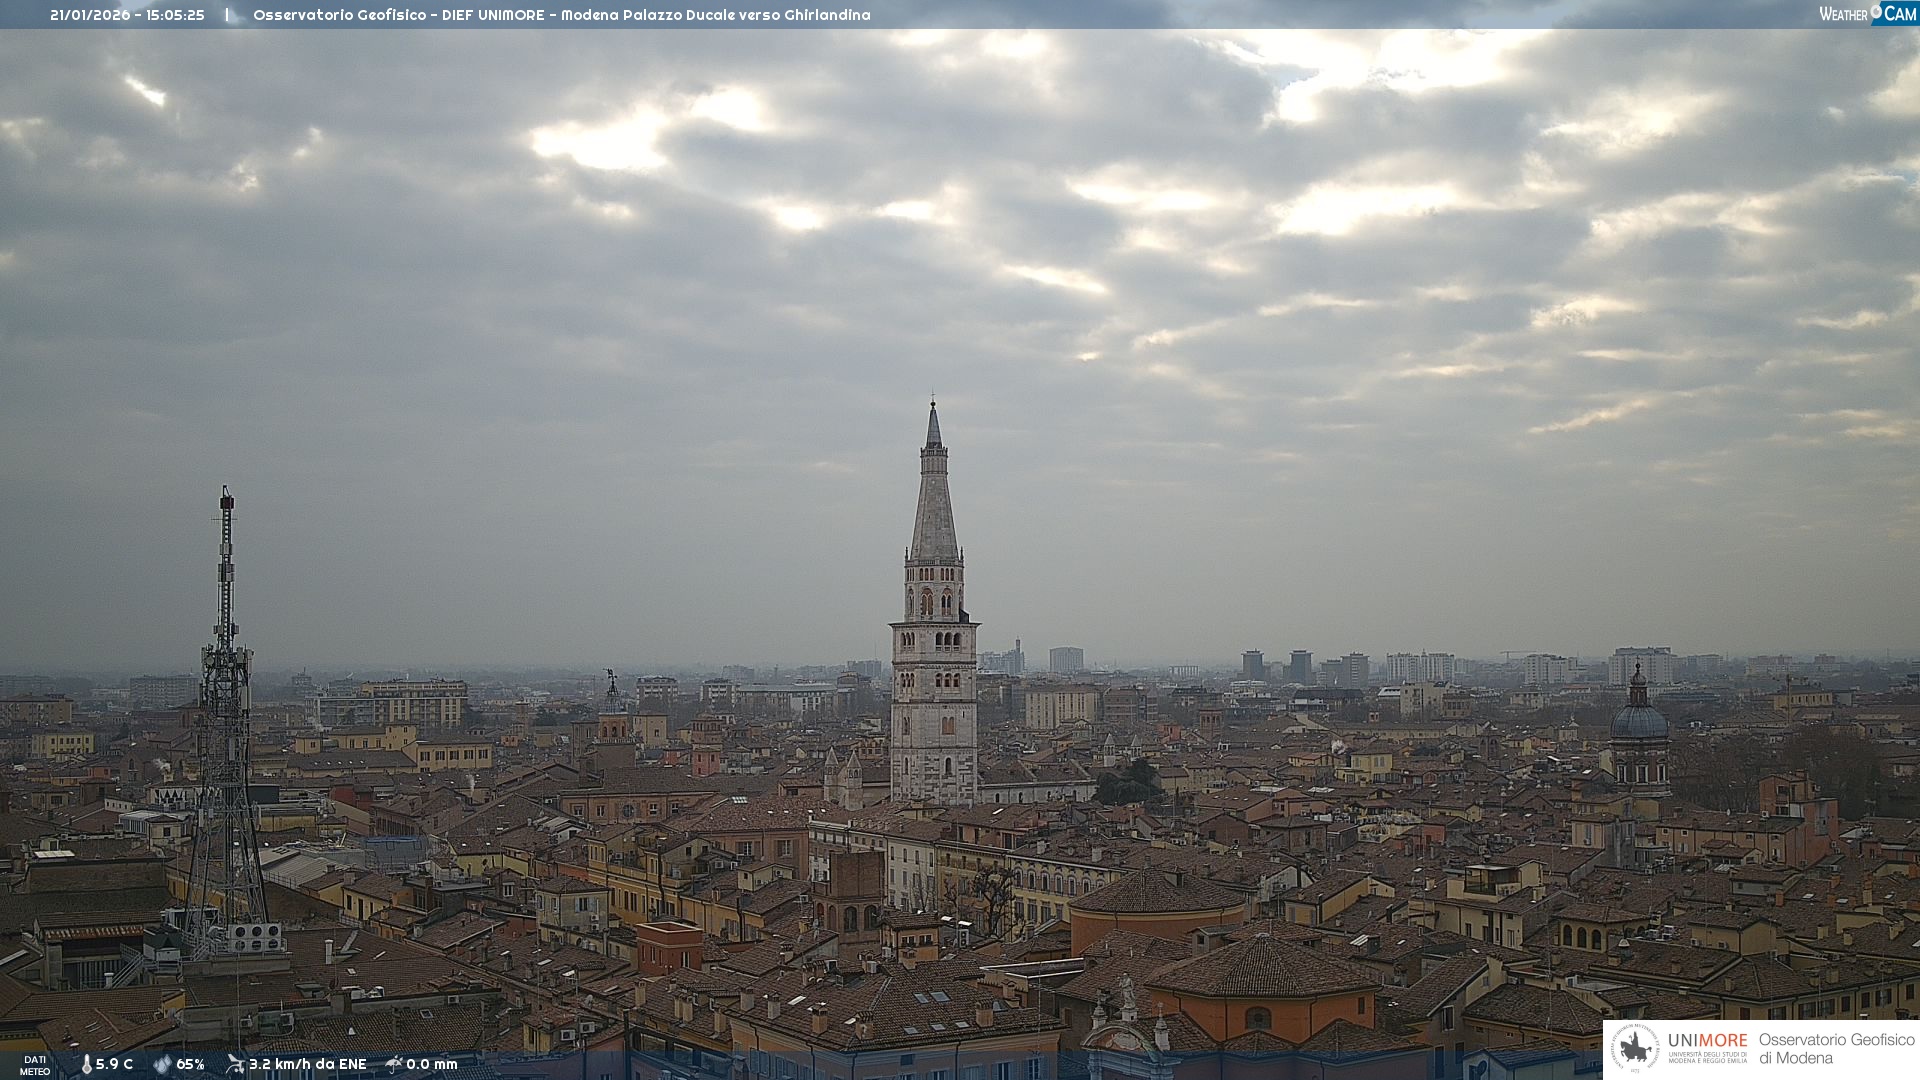Viewport: 1920px width, 1080px height.
Task: Click the humidity water drops icon
Action: [162, 1064]
